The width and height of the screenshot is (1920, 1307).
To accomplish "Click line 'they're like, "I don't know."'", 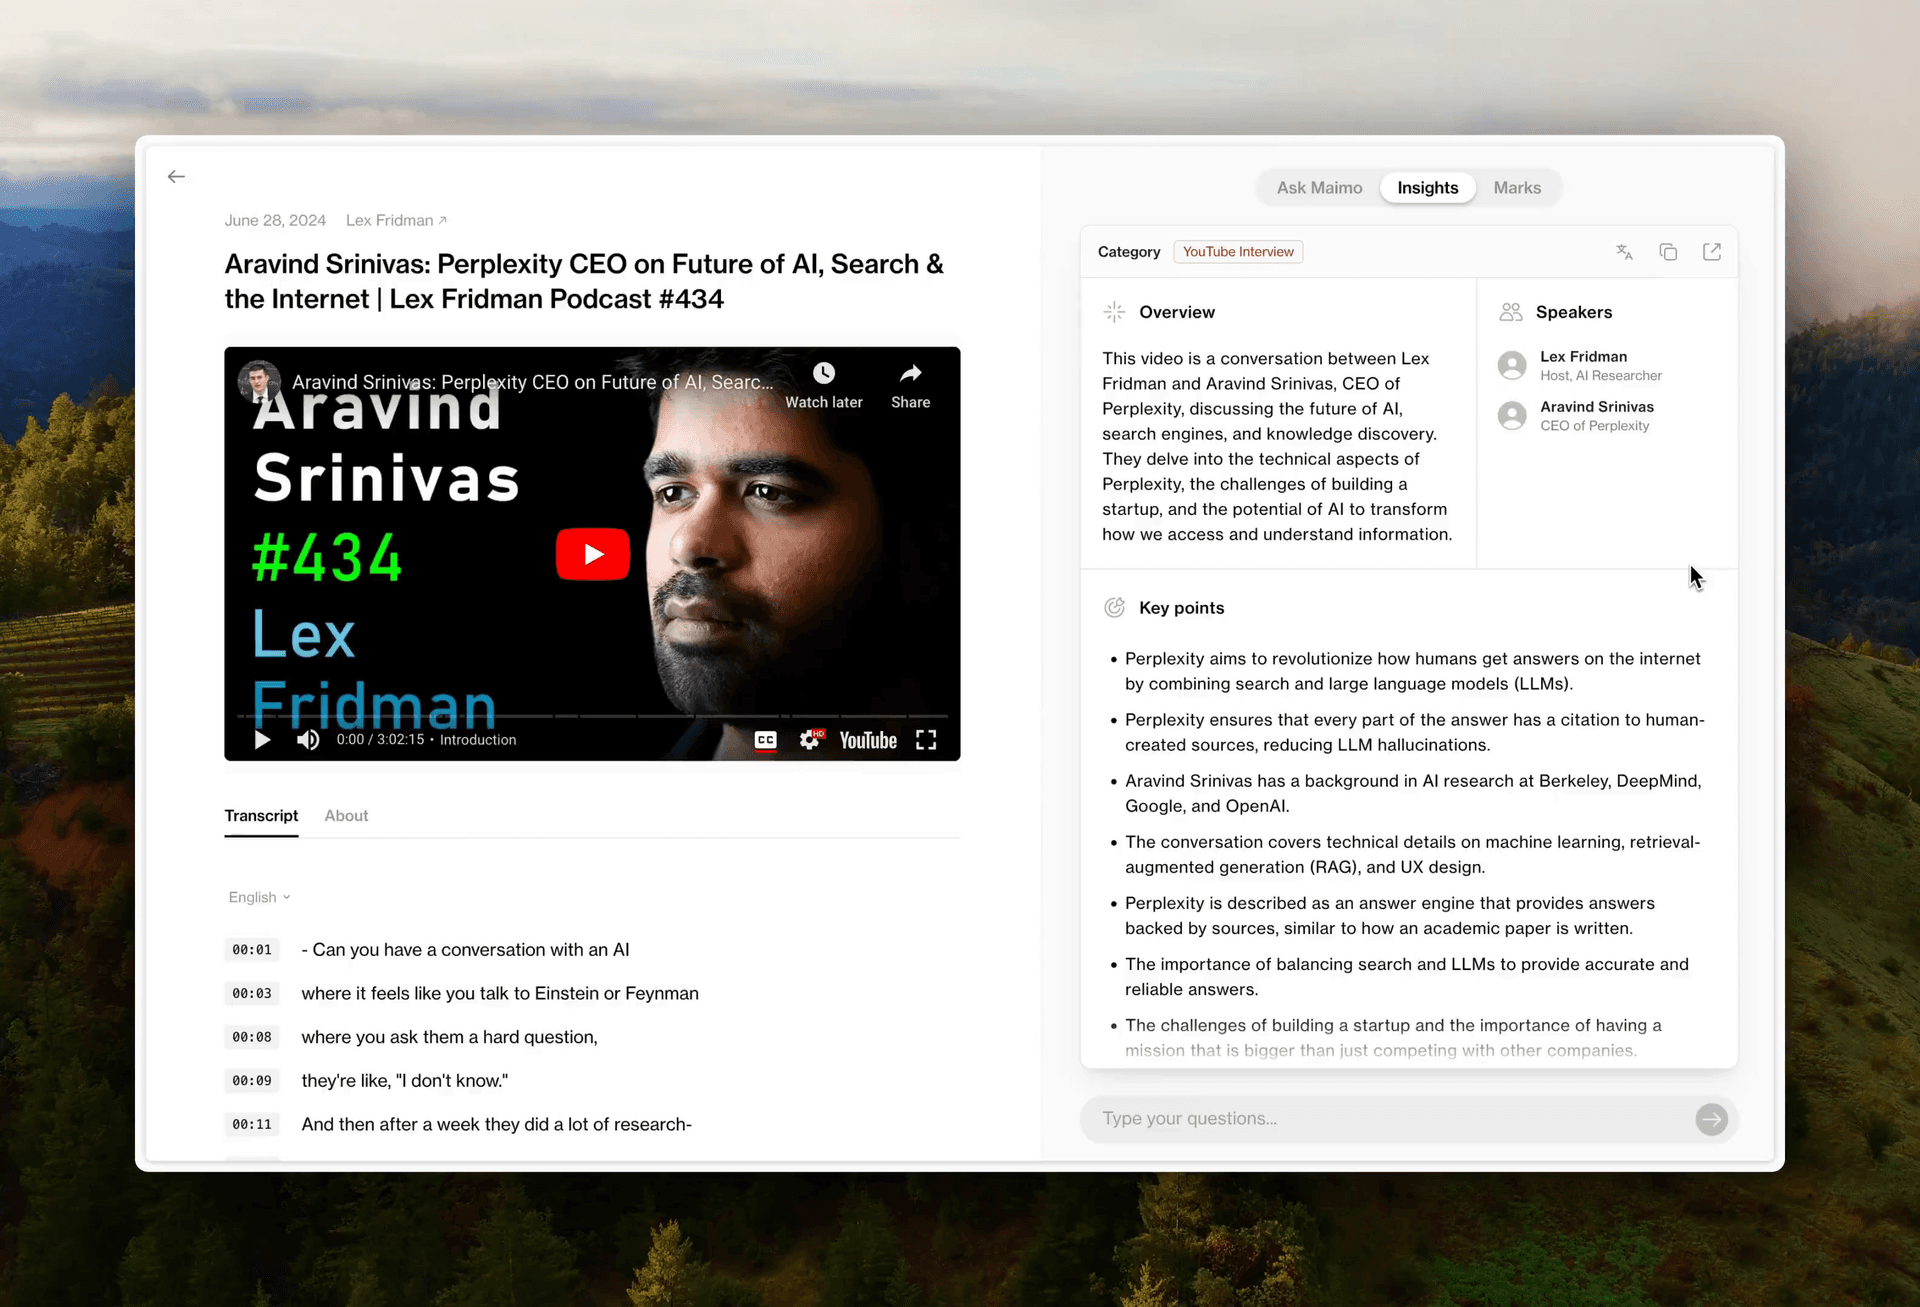I will 404,1081.
